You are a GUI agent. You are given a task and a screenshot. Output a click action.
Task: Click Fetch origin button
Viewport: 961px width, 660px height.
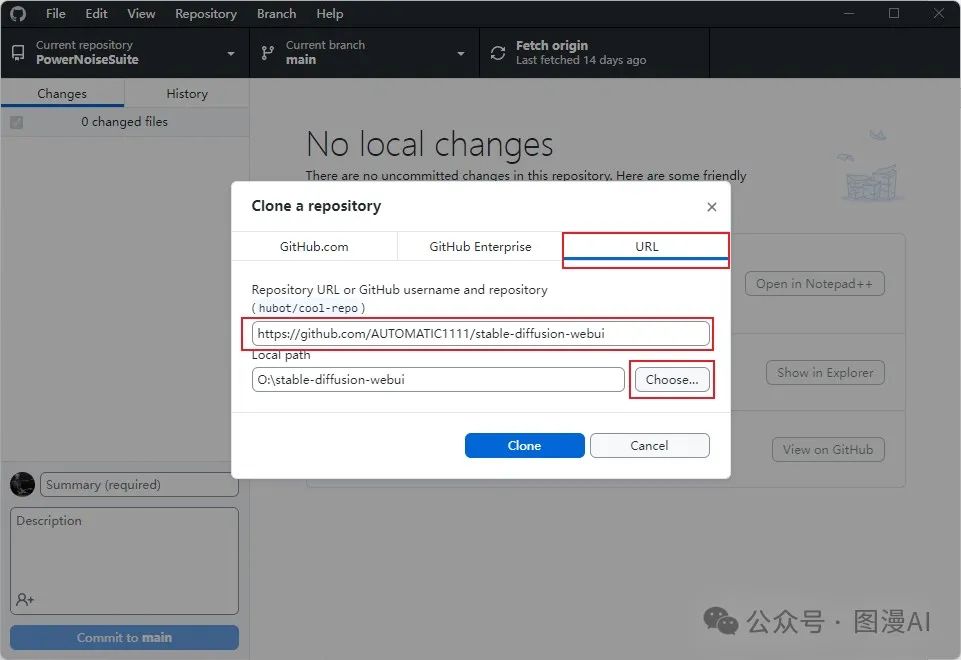[x=594, y=53]
